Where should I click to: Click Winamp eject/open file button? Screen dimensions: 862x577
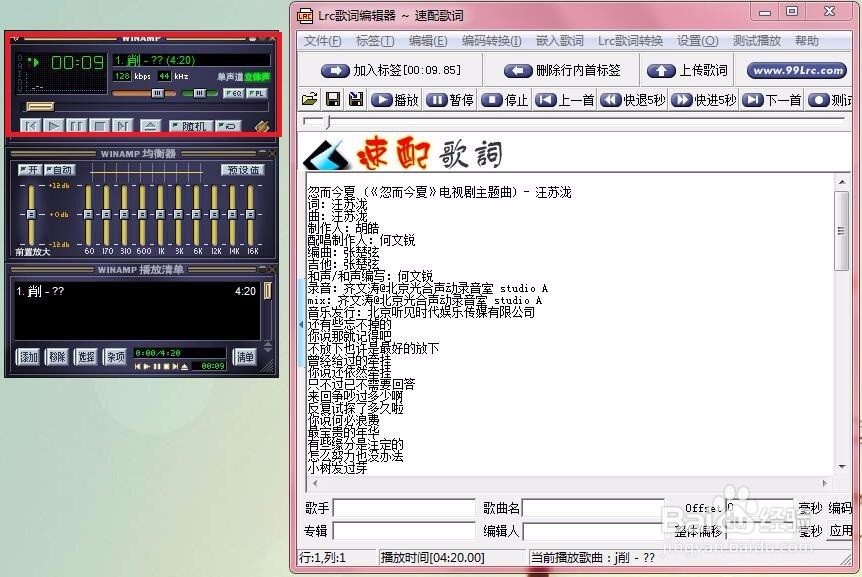(x=150, y=126)
